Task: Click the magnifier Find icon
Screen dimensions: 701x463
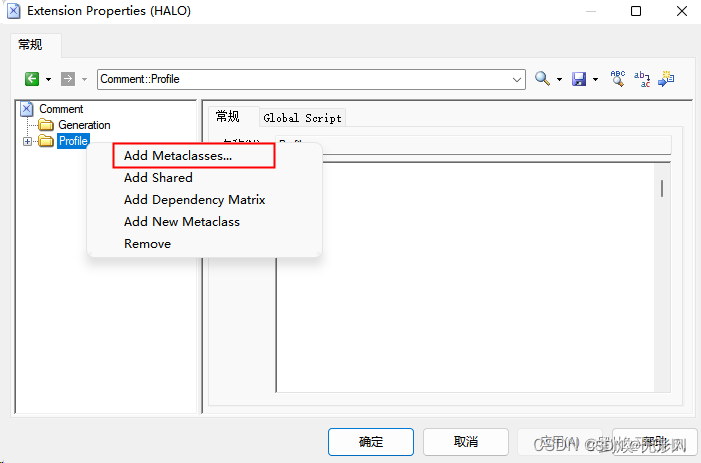Action: [542, 79]
